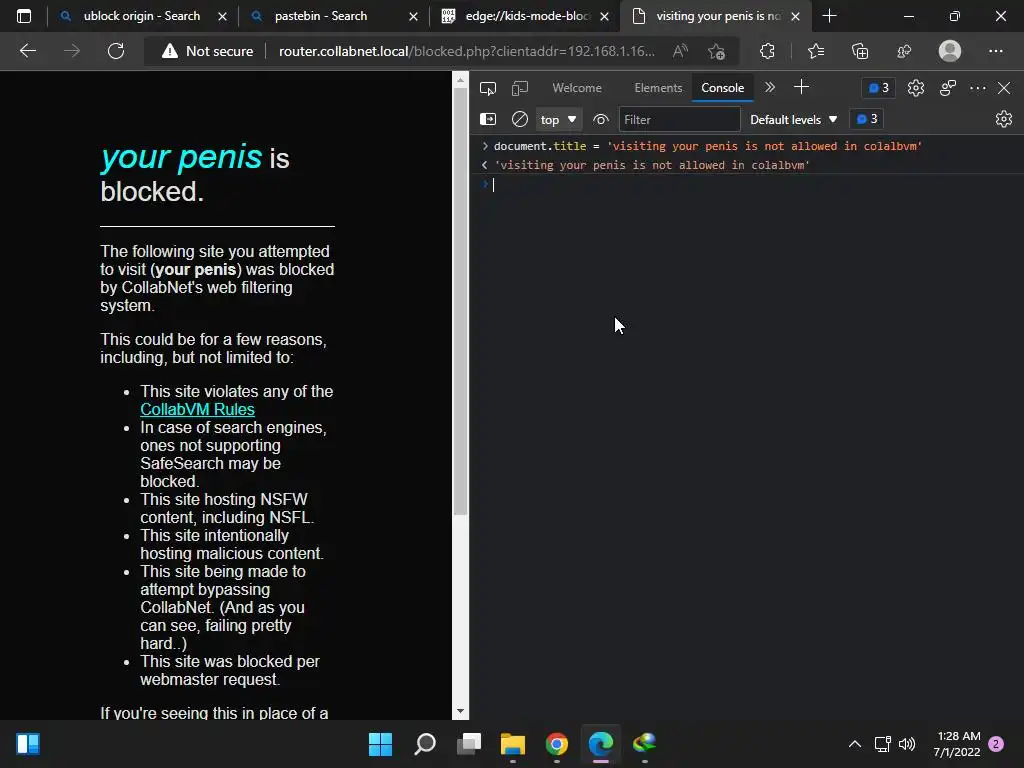The width and height of the screenshot is (1024, 768).
Task: Open the notifications badge
Action: click(x=996, y=744)
